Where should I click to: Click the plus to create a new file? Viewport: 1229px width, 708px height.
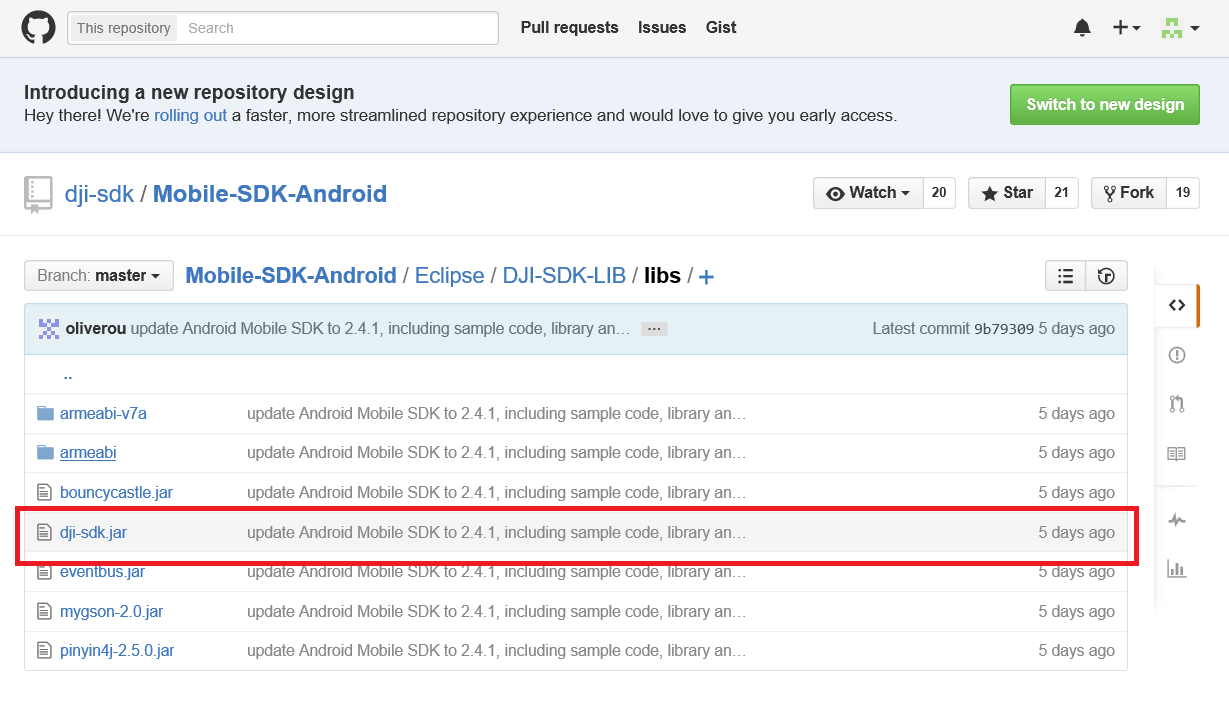click(x=706, y=277)
